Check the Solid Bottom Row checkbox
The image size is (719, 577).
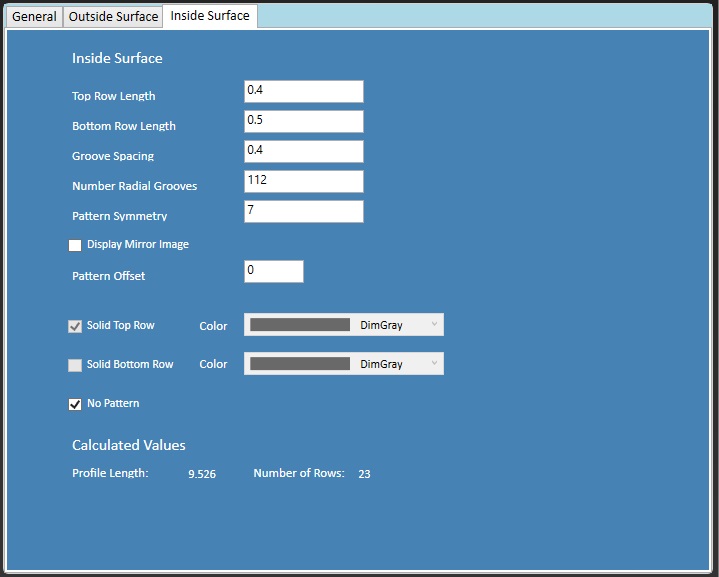click(75, 365)
